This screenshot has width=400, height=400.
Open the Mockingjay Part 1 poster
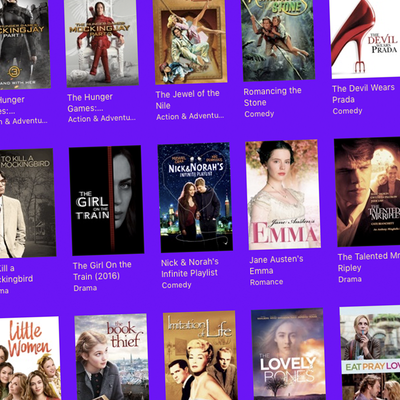pos(24,45)
